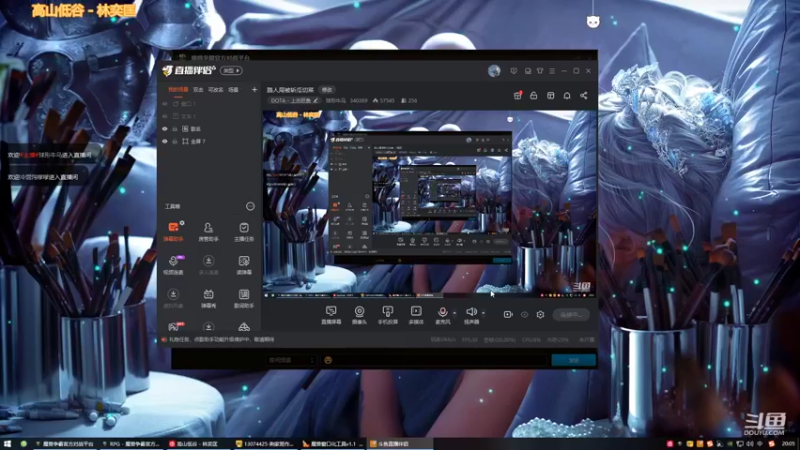Click the grey streaming status button
This screenshot has height=450, width=800.
coord(571,315)
